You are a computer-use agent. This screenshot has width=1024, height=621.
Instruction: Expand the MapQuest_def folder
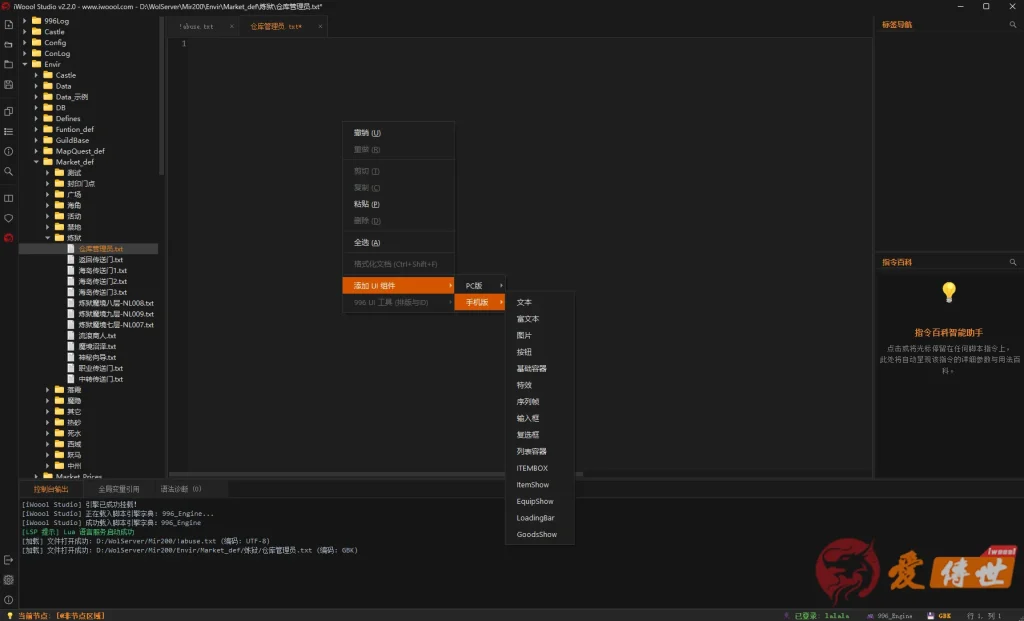[37, 151]
